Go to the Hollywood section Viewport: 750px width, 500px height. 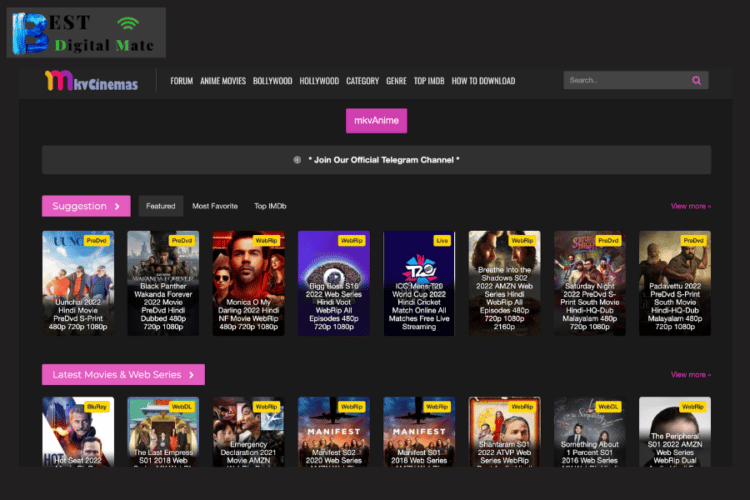319,81
